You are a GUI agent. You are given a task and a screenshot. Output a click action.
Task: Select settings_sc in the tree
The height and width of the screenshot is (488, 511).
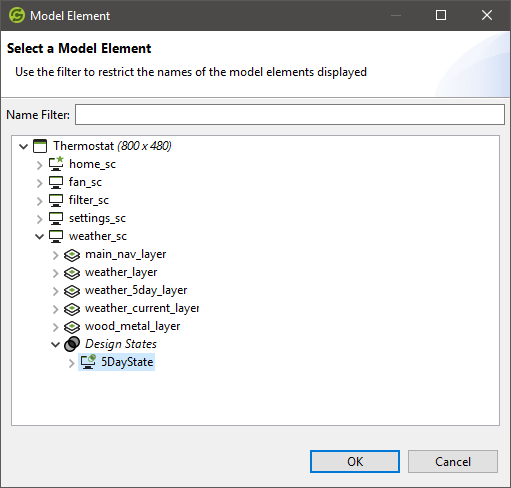tap(97, 218)
